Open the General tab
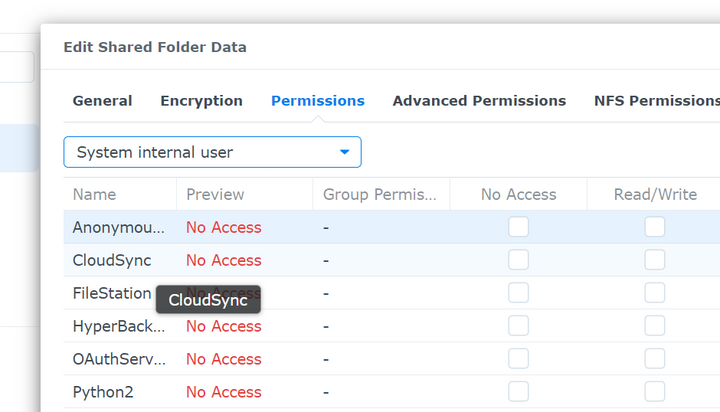 click(x=102, y=101)
